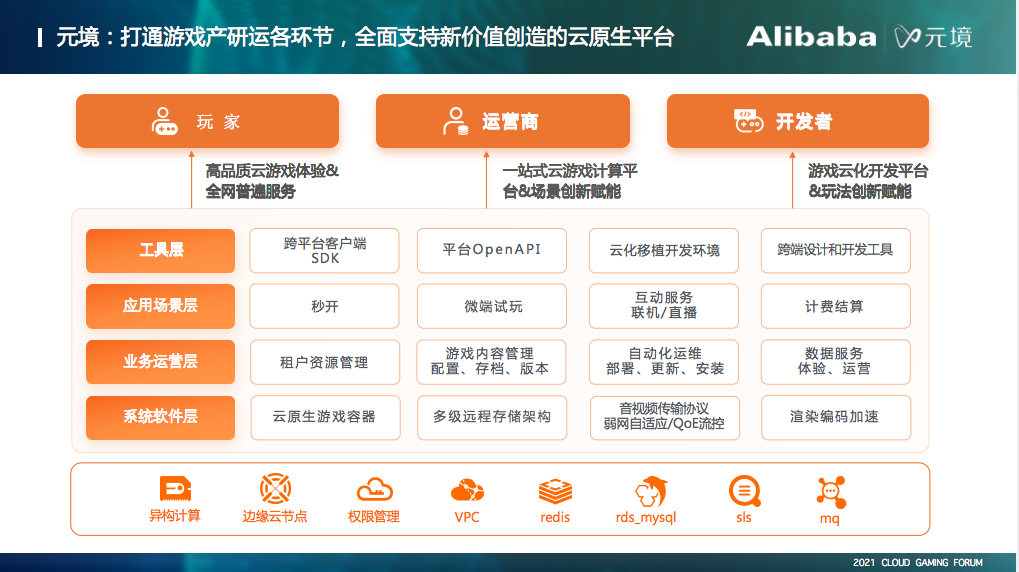Click the mq label text
Viewport: 1019px width, 572px height.
click(830, 519)
